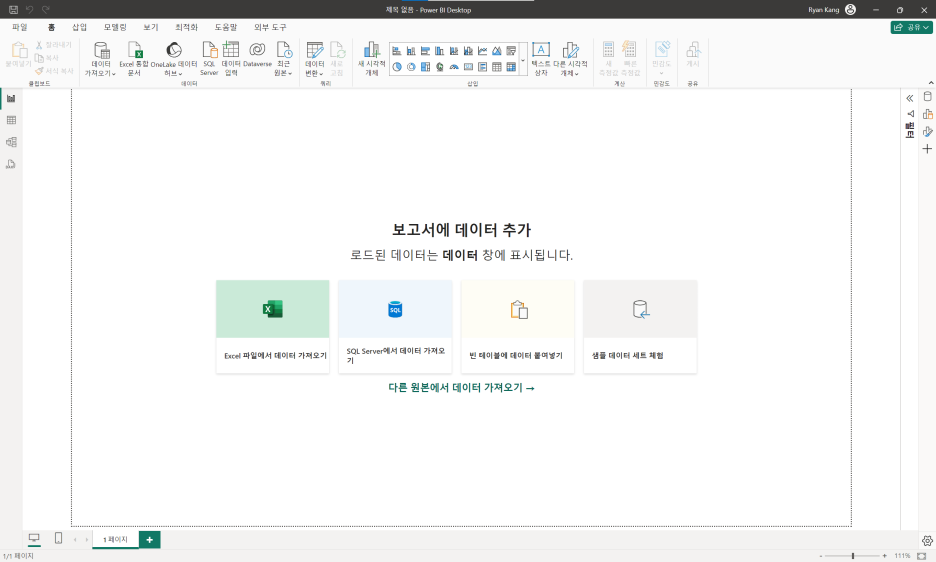Switch to Report view in left sidebar
The height and width of the screenshot is (562, 936).
coord(11,99)
